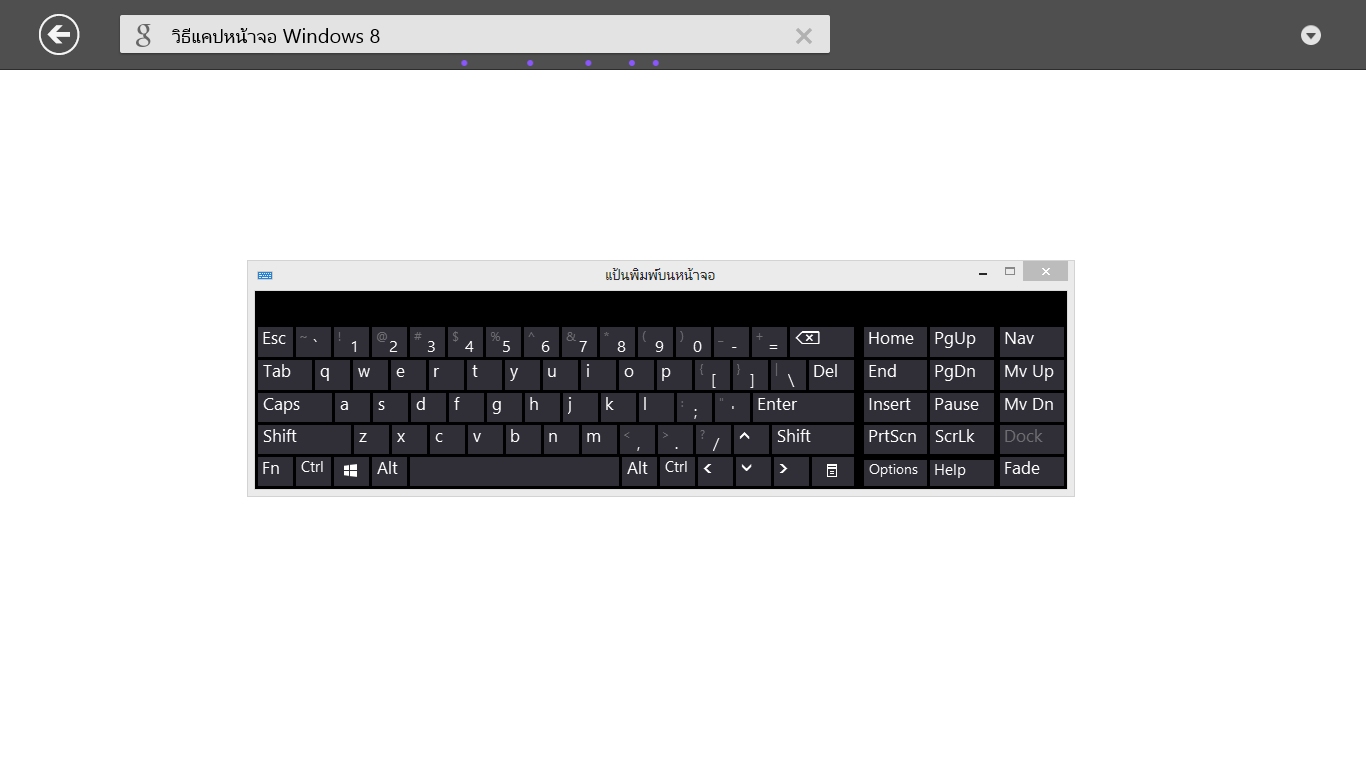Tap the semicolon key
This screenshot has width=1366, height=768.
point(694,407)
